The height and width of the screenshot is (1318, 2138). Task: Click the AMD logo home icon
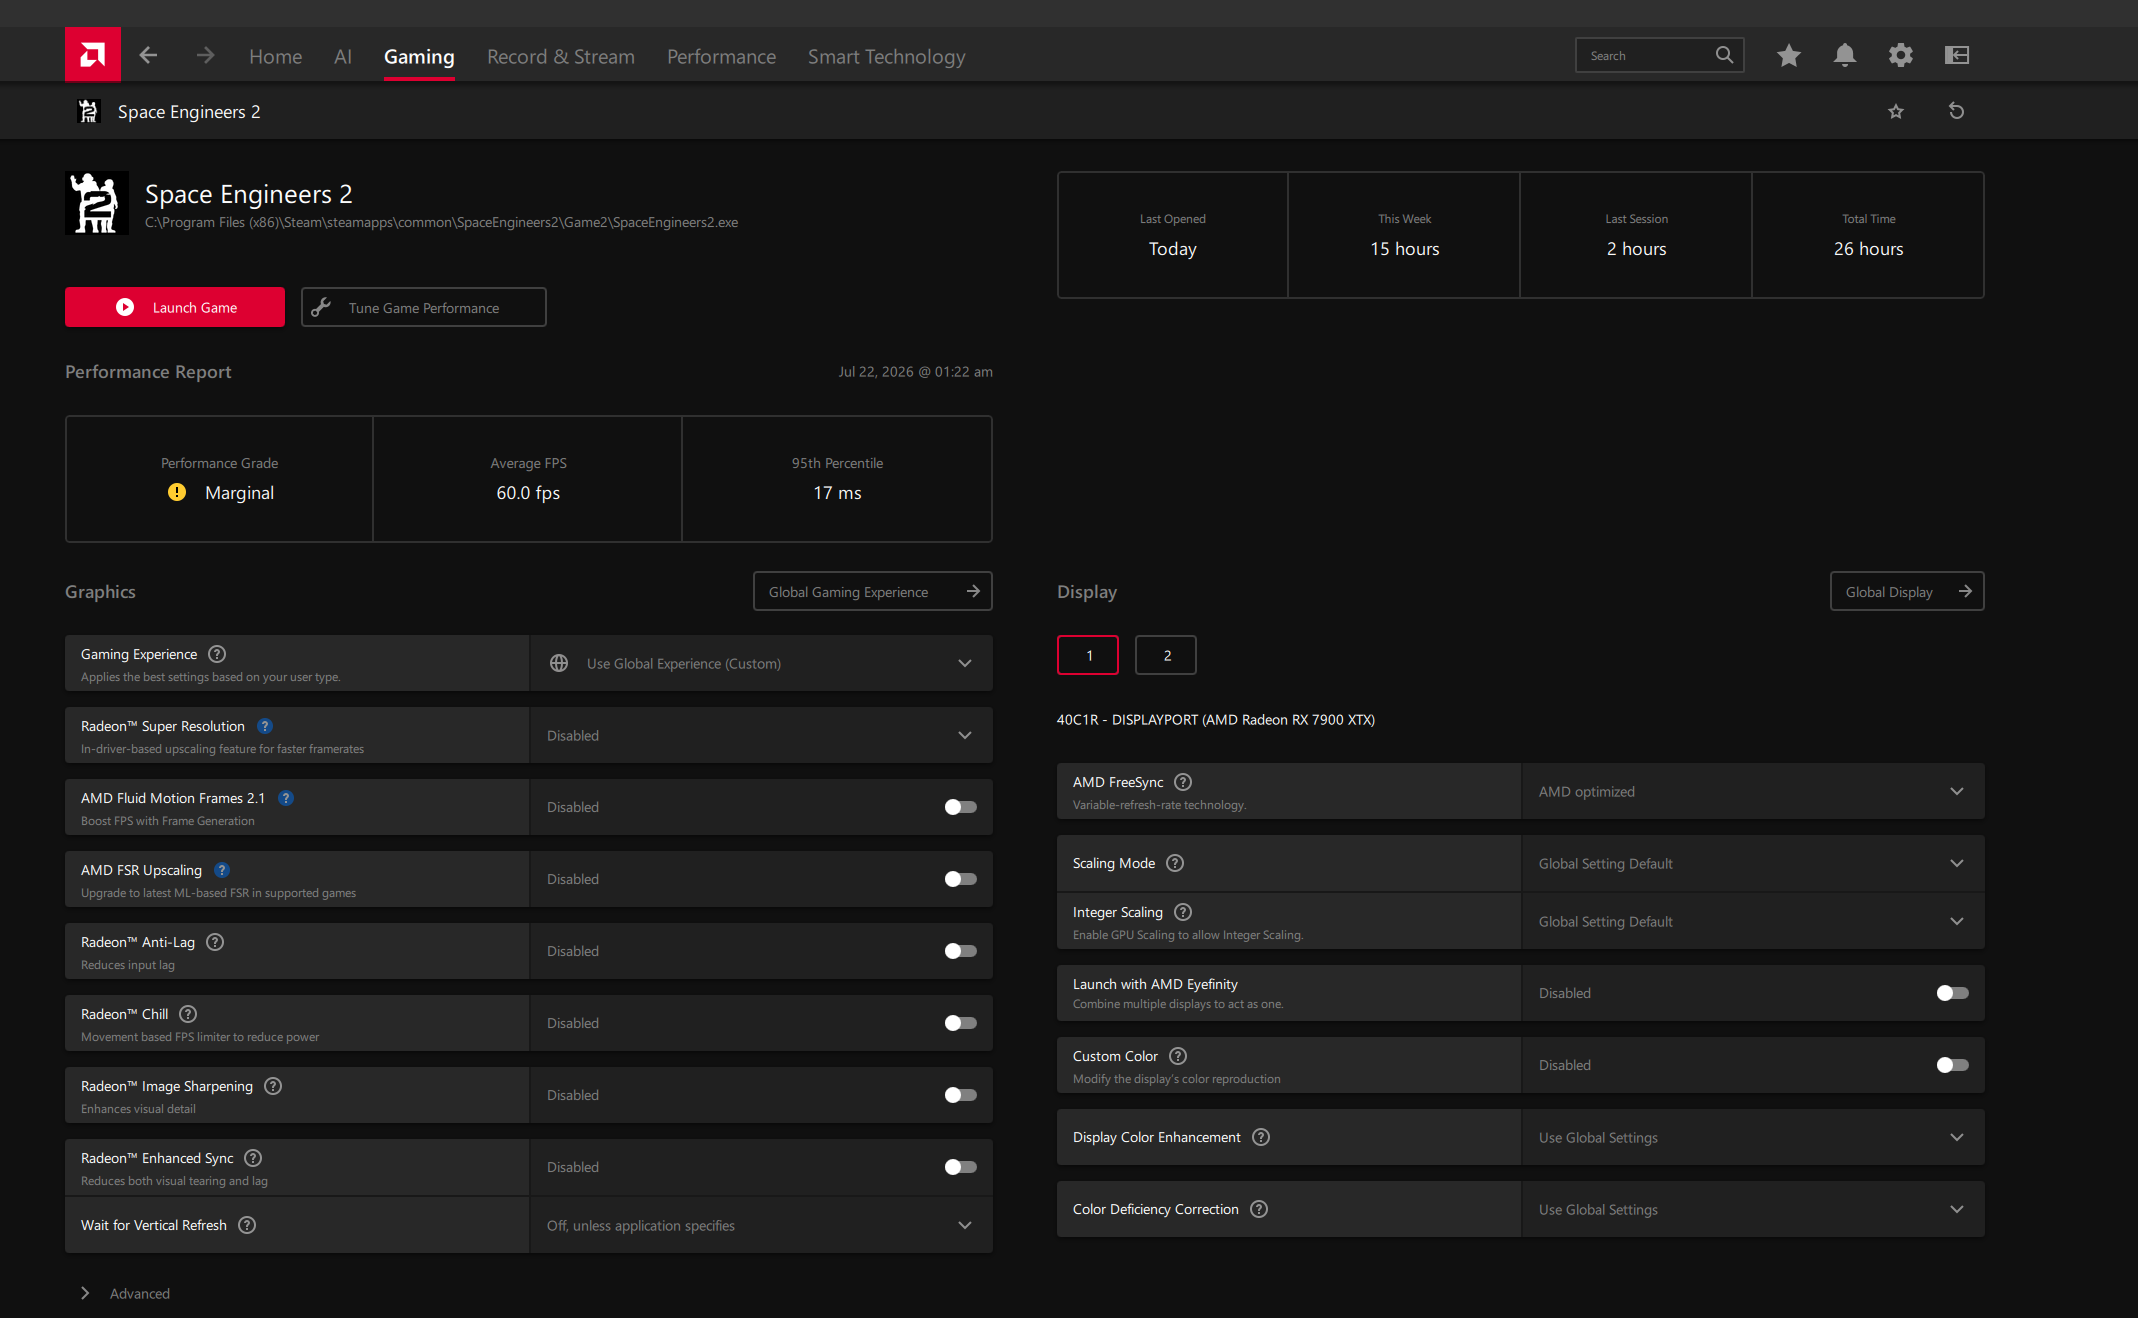(93, 55)
